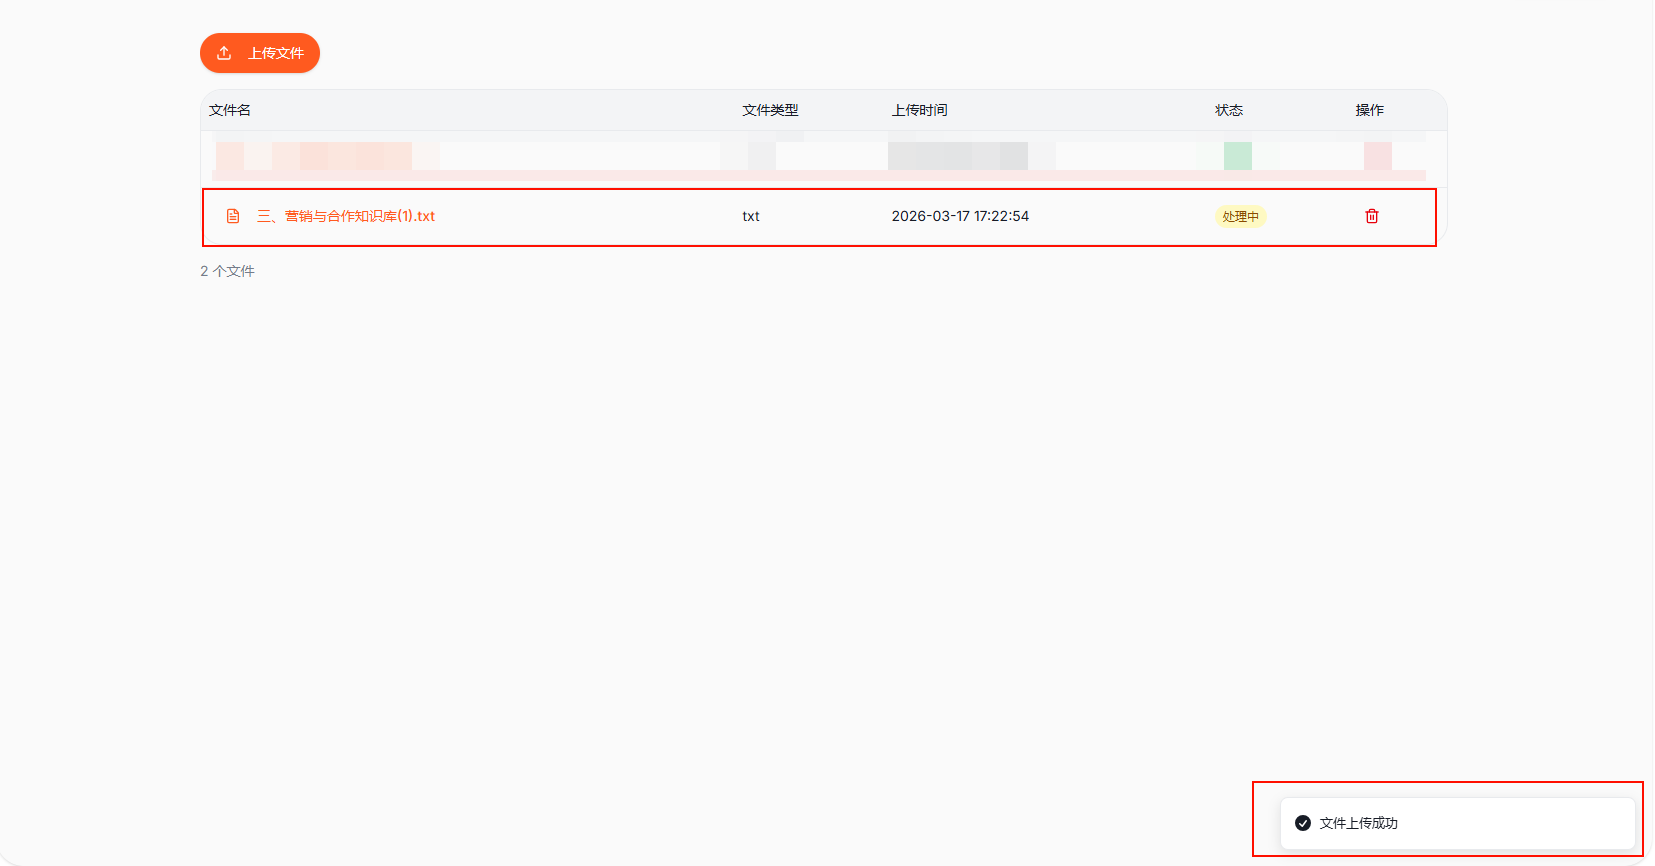Click the 上传文件 upload button
The image size is (1655, 866).
click(x=260, y=53)
